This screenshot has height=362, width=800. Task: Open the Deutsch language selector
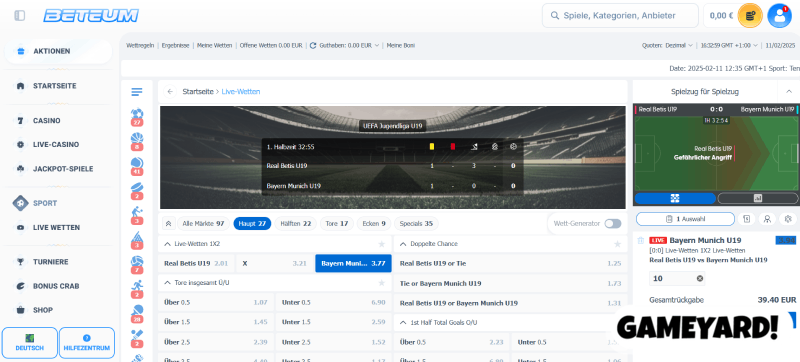coord(30,343)
